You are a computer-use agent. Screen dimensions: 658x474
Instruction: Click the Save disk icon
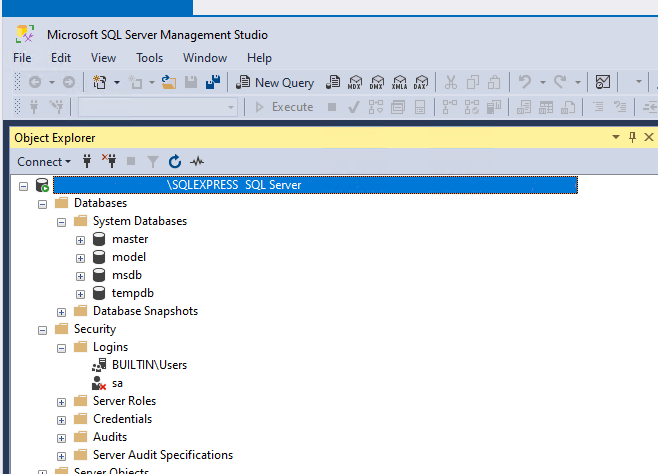pos(191,82)
